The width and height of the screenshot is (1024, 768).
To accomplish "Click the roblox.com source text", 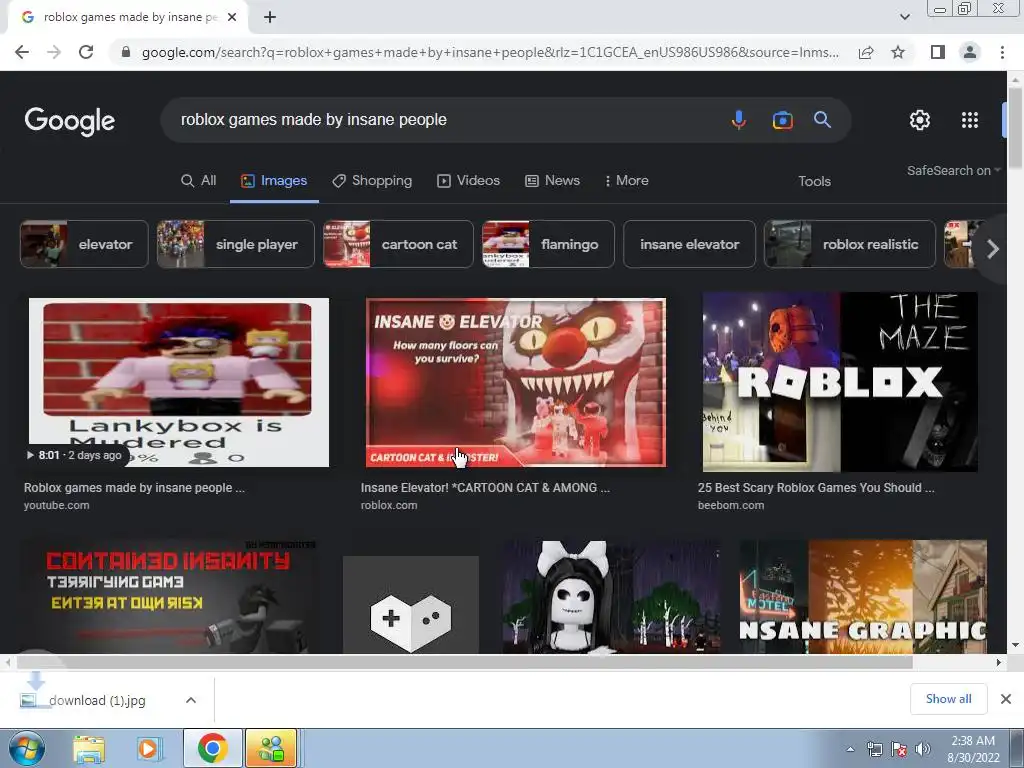I will (x=389, y=505).
